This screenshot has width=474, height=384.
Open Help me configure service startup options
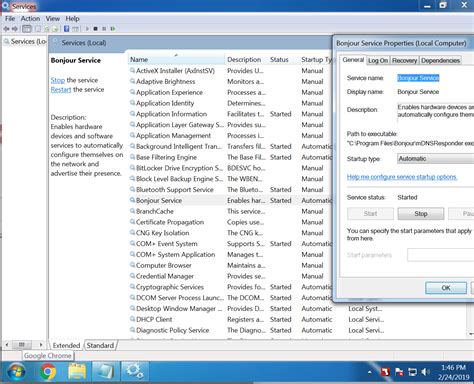click(x=402, y=177)
